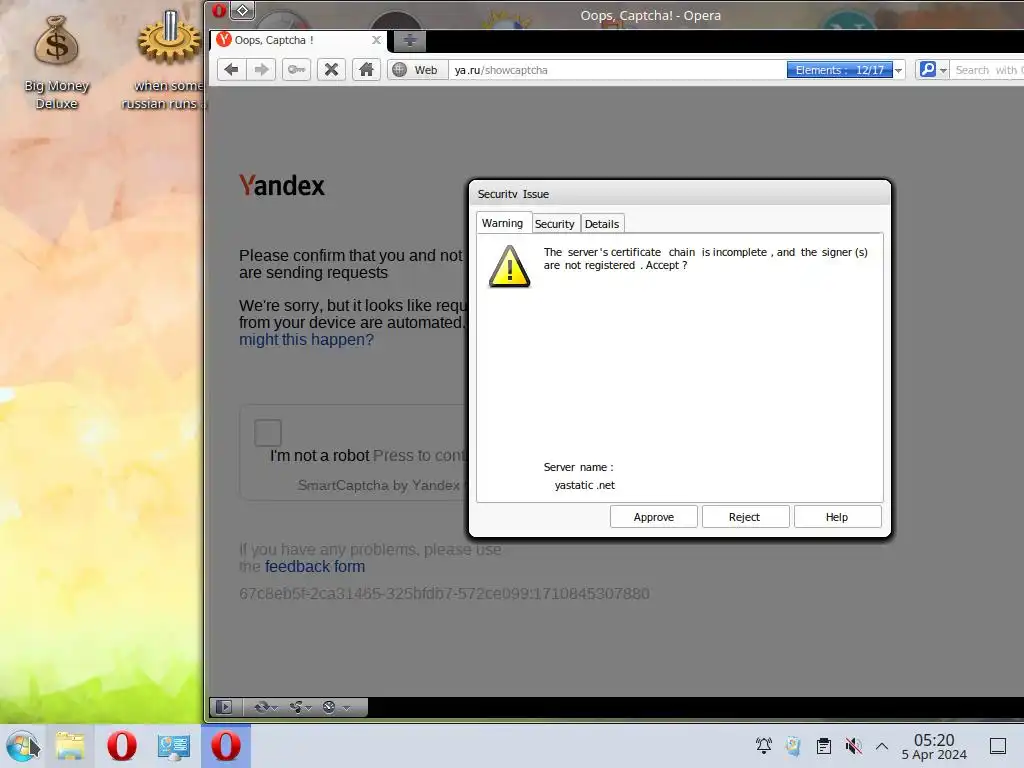Expand the Opera Link sync dropdown arrow
This screenshot has width=1024, height=768.
coord(275,707)
